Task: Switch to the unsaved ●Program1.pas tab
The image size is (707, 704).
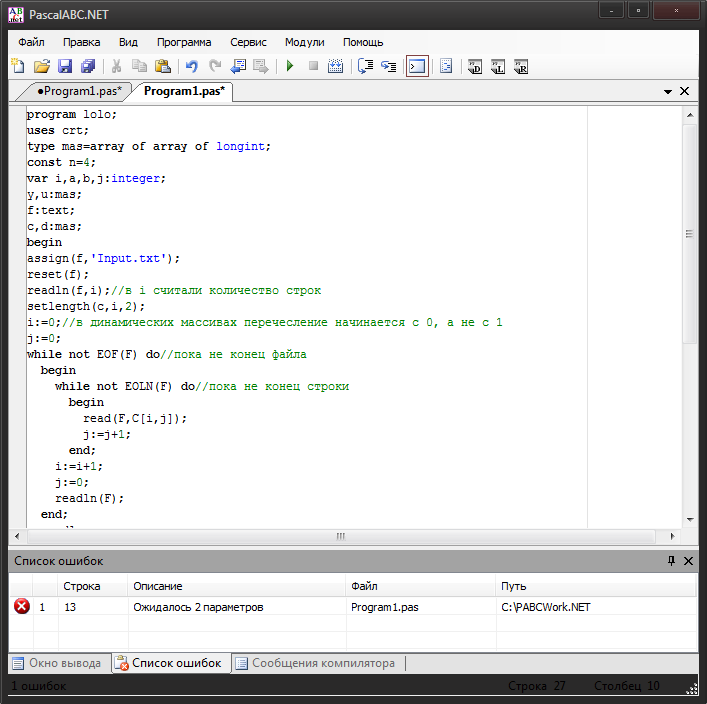Action: pyautogui.click(x=78, y=91)
